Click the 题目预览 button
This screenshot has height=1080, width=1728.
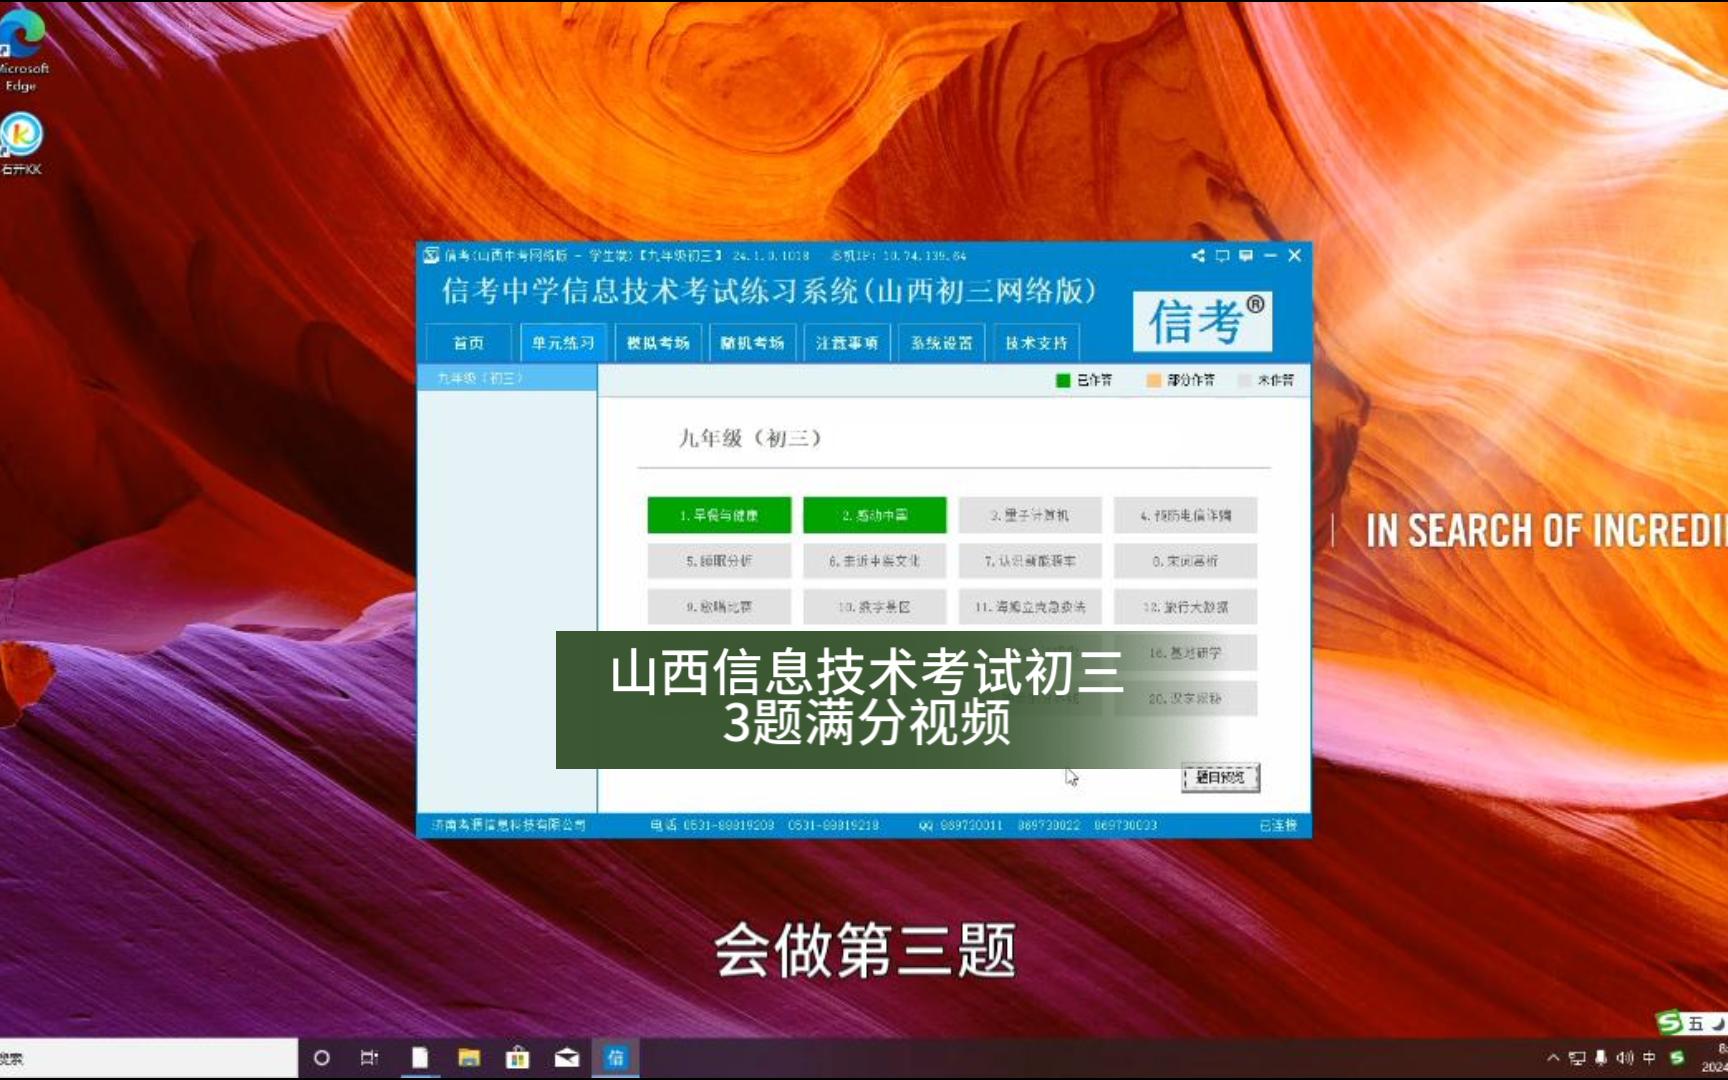coord(1222,778)
